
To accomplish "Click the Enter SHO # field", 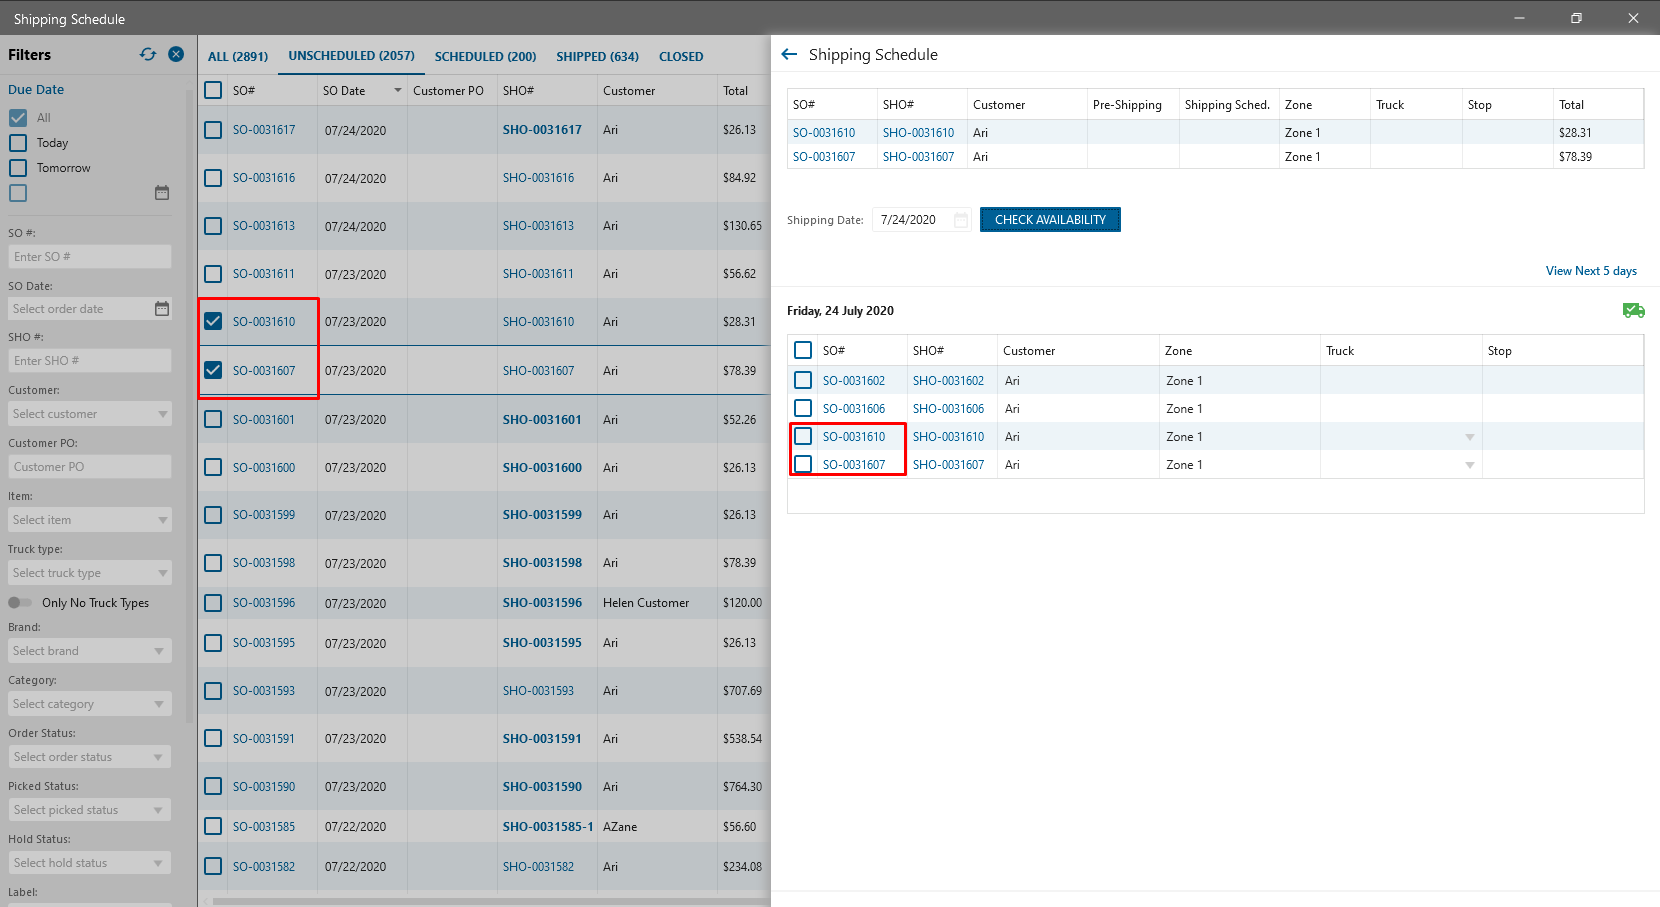I will coord(90,361).
